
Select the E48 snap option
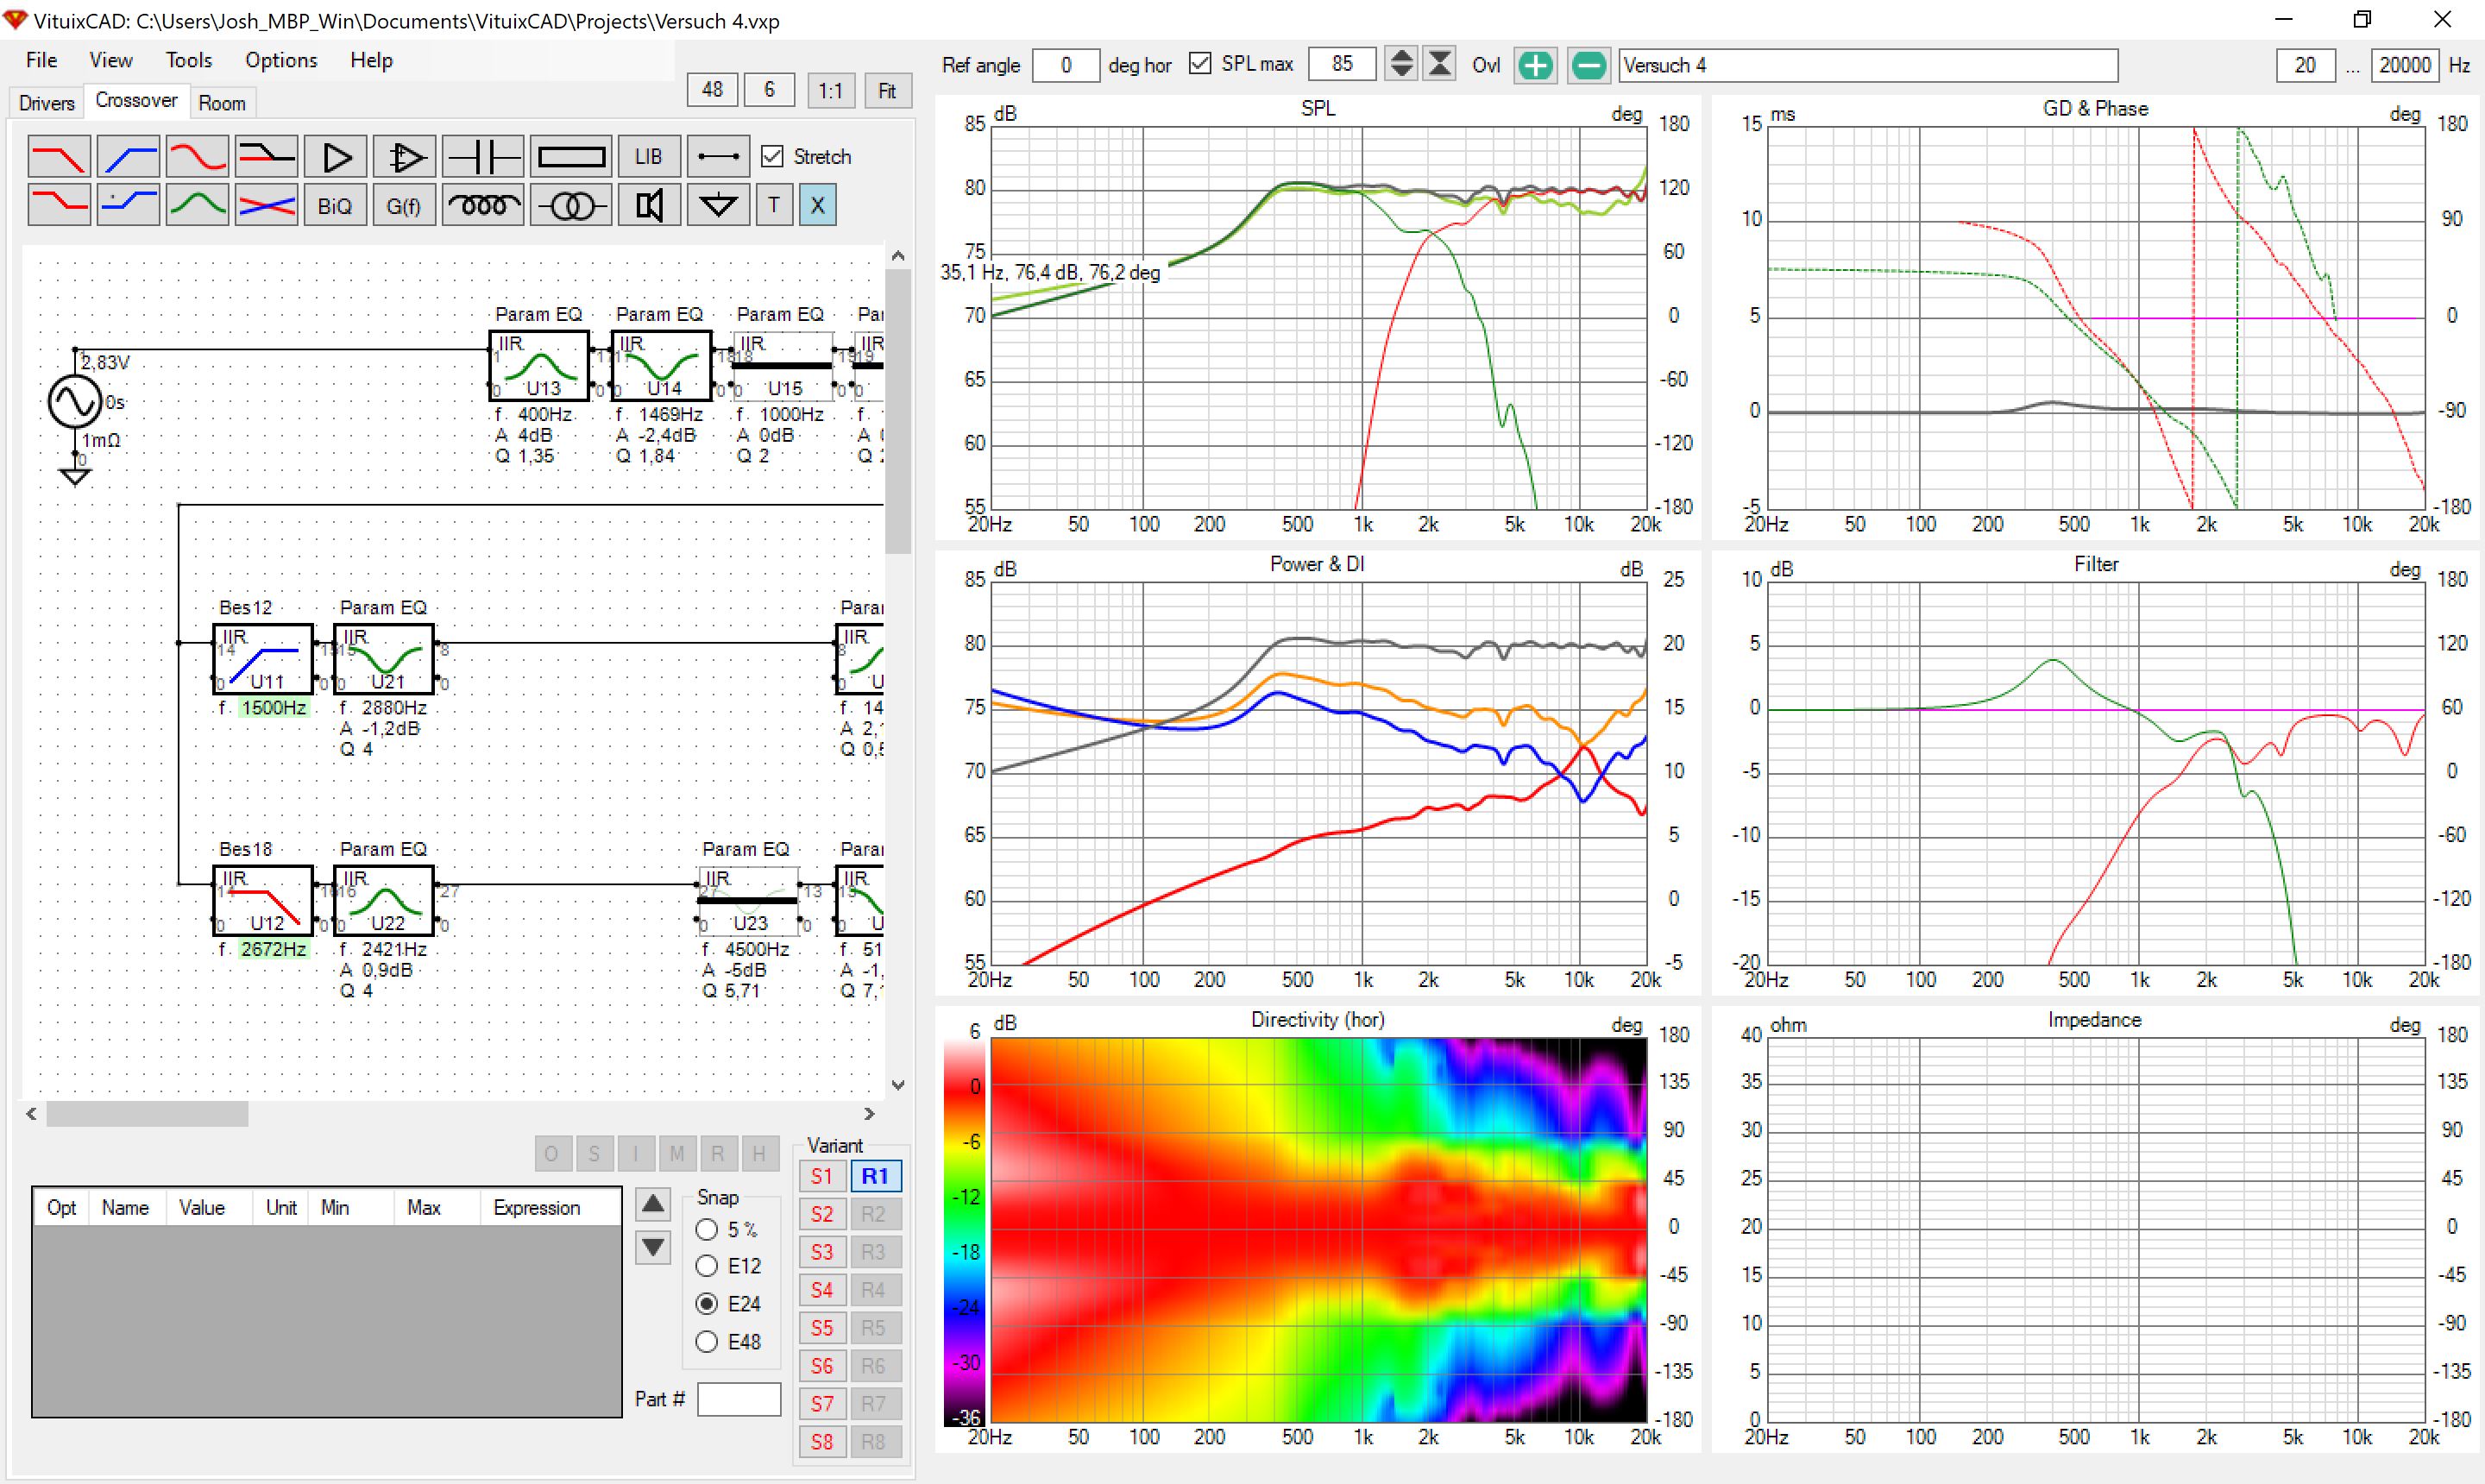coord(707,1342)
